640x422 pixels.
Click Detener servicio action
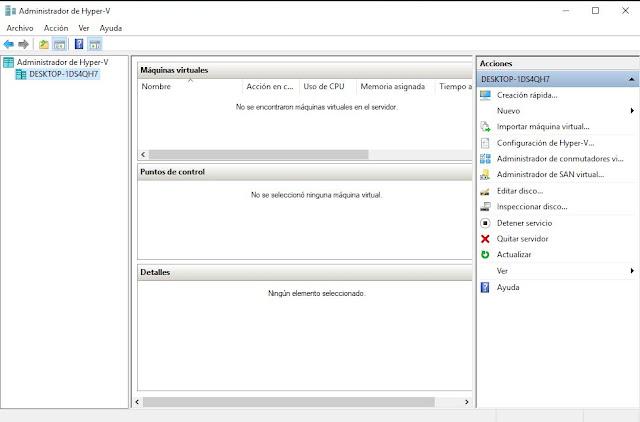(x=524, y=223)
